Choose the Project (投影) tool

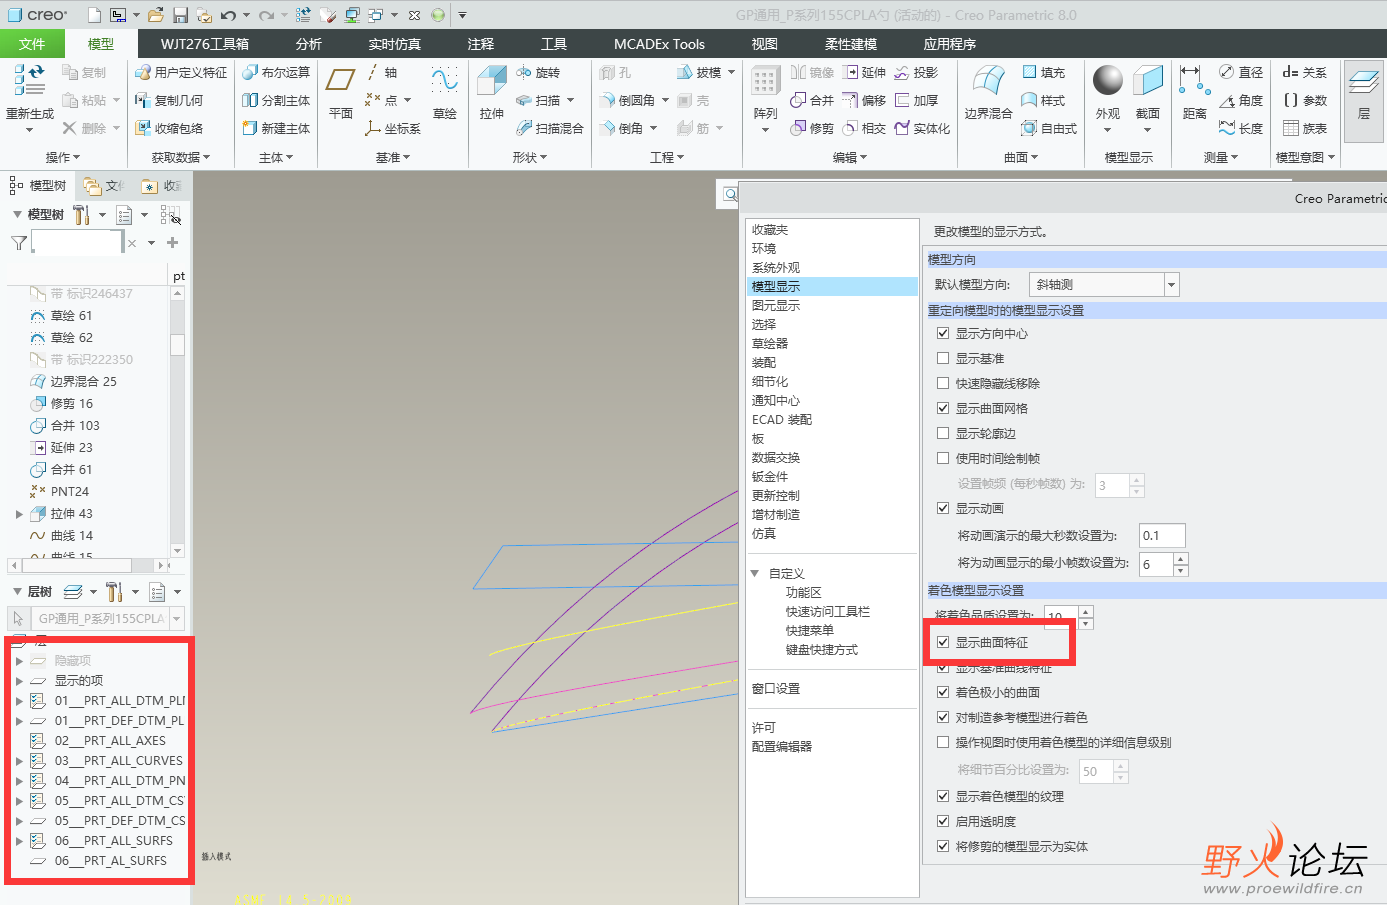point(916,72)
